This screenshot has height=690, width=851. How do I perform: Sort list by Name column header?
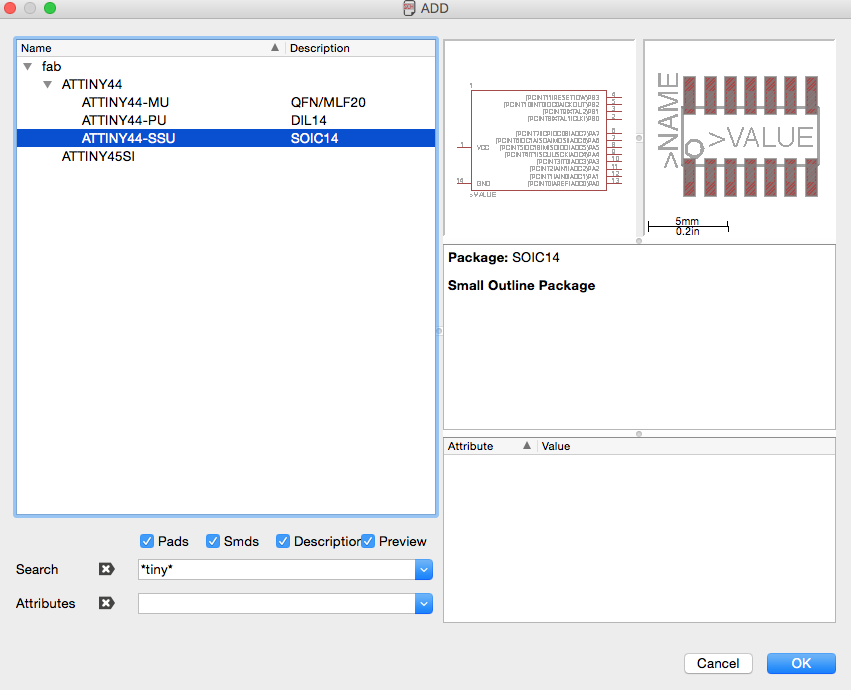[x=151, y=48]
